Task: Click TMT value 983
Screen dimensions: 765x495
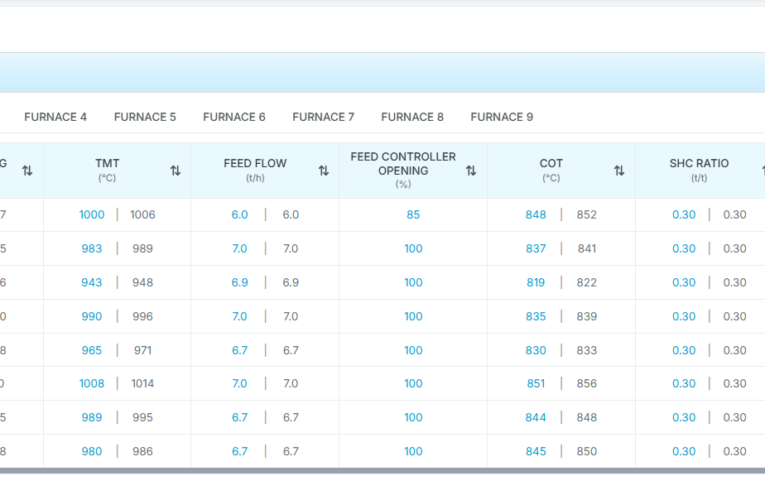Action: click(x=92, y=249)
